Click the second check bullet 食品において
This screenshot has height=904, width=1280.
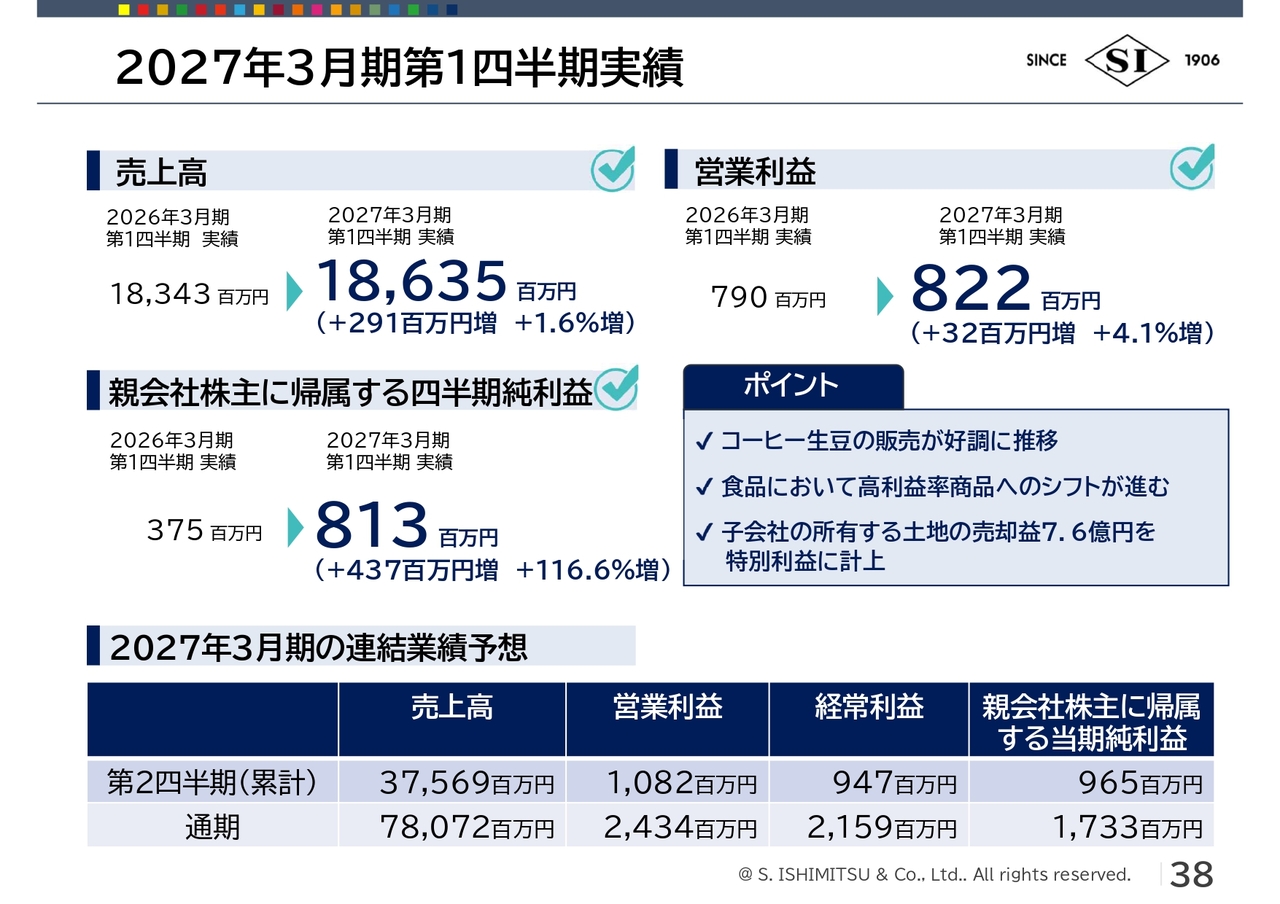point(931,487)
